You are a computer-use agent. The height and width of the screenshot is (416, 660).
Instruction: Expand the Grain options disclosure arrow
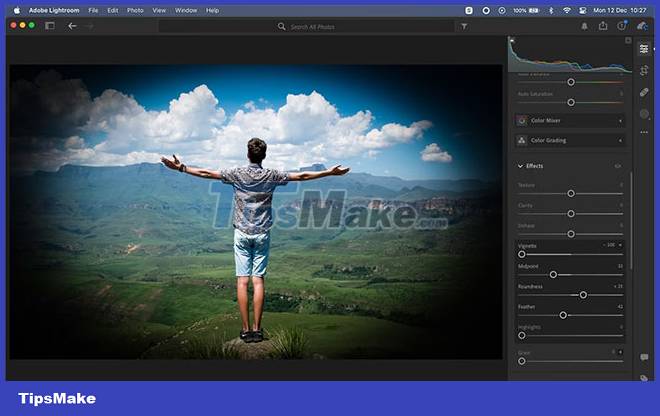[620, 352]
